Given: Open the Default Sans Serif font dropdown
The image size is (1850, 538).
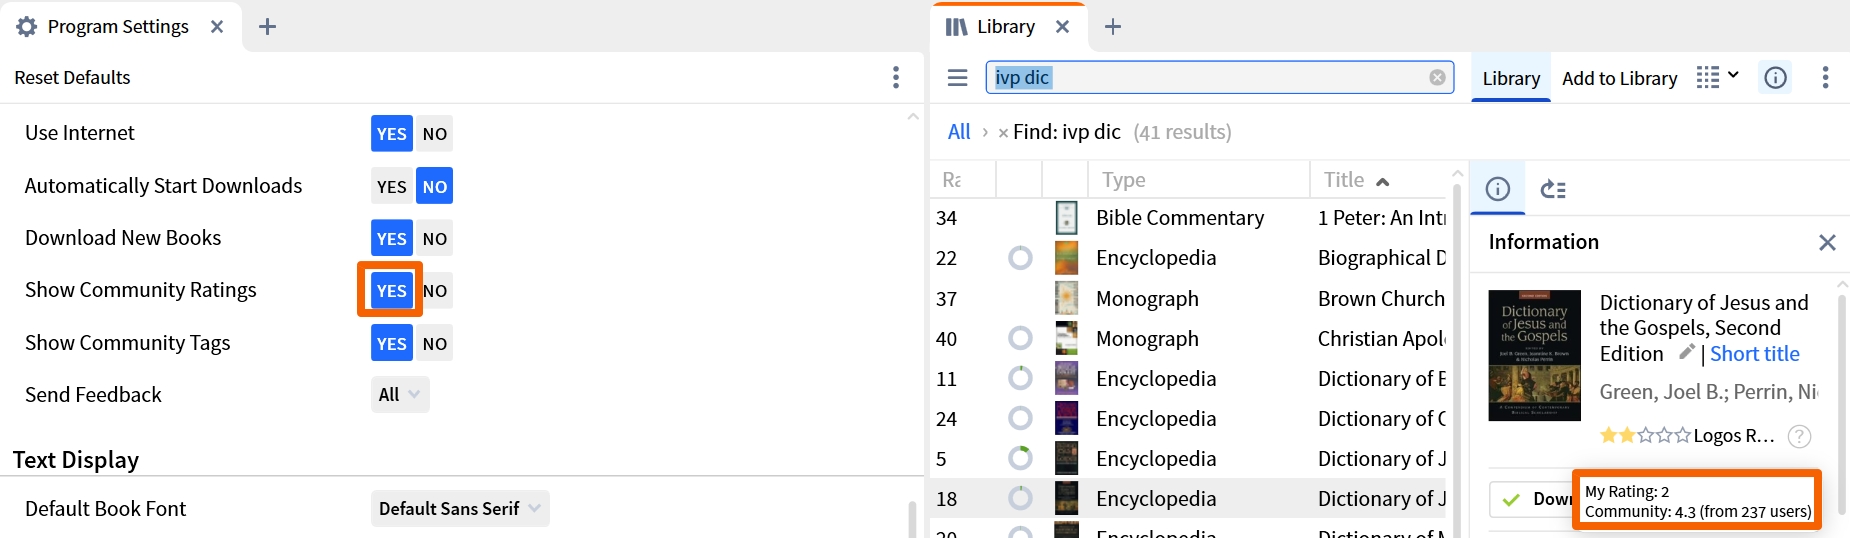Looking at the screenshot, I should pos(460,509).
